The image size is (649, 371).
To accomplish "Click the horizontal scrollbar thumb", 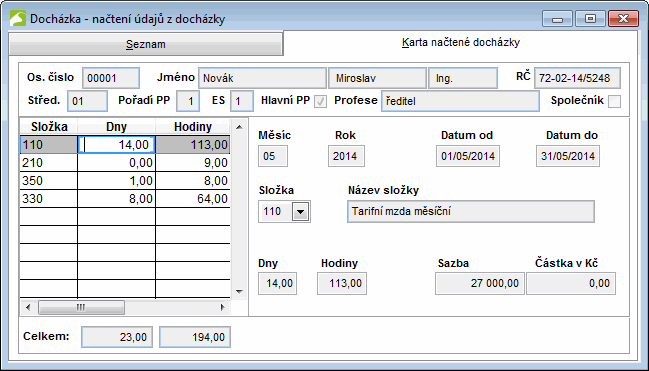I will point(81,307).
